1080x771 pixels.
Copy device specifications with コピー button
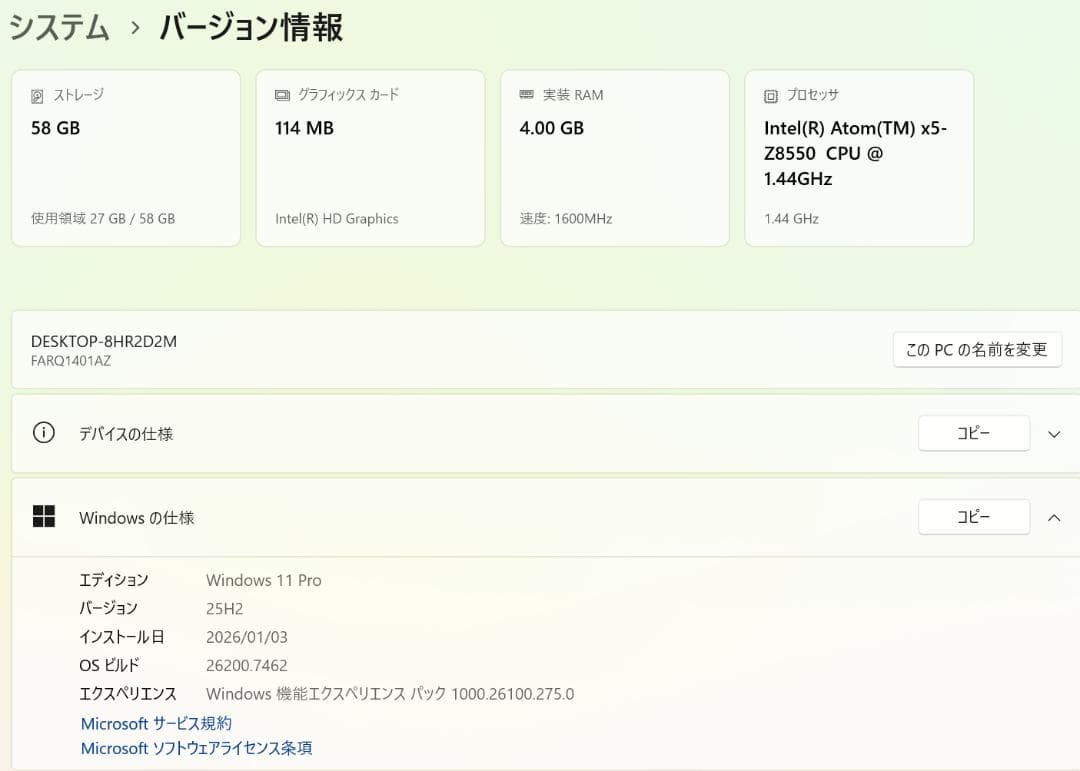[x=973, y=433]
